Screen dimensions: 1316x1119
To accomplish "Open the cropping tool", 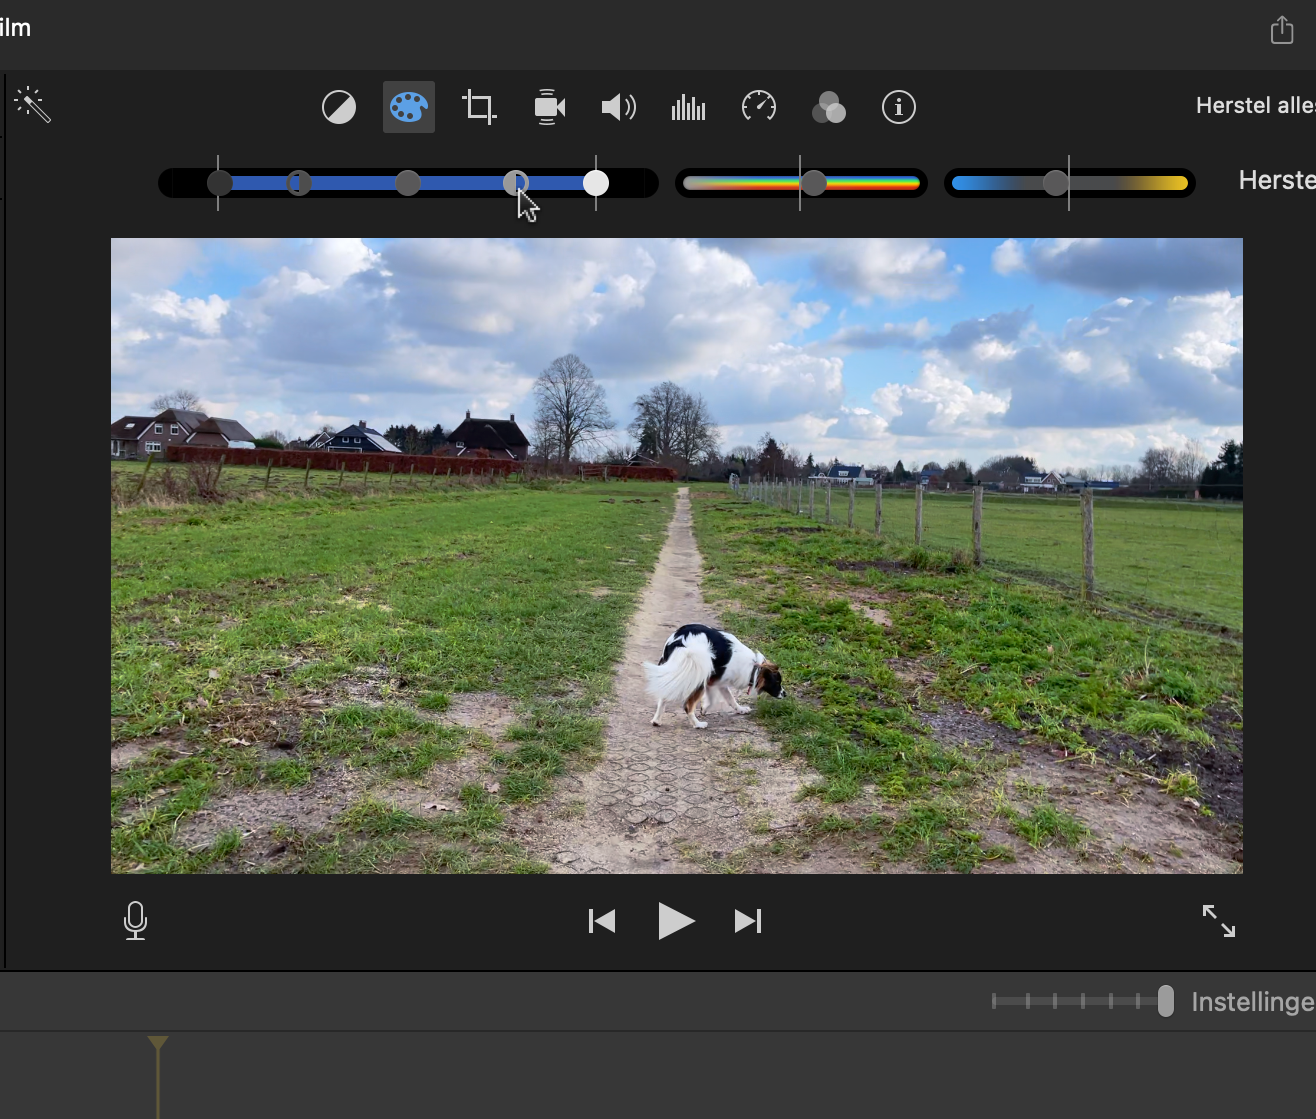I will tap(479, 107).
